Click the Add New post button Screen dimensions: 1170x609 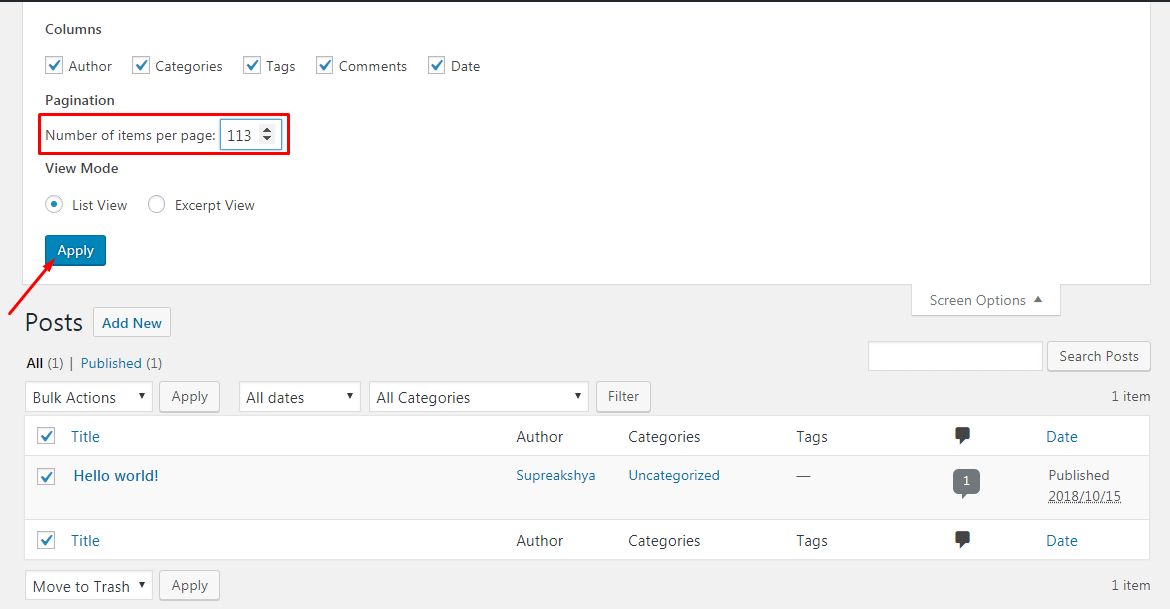click(132, 322)
